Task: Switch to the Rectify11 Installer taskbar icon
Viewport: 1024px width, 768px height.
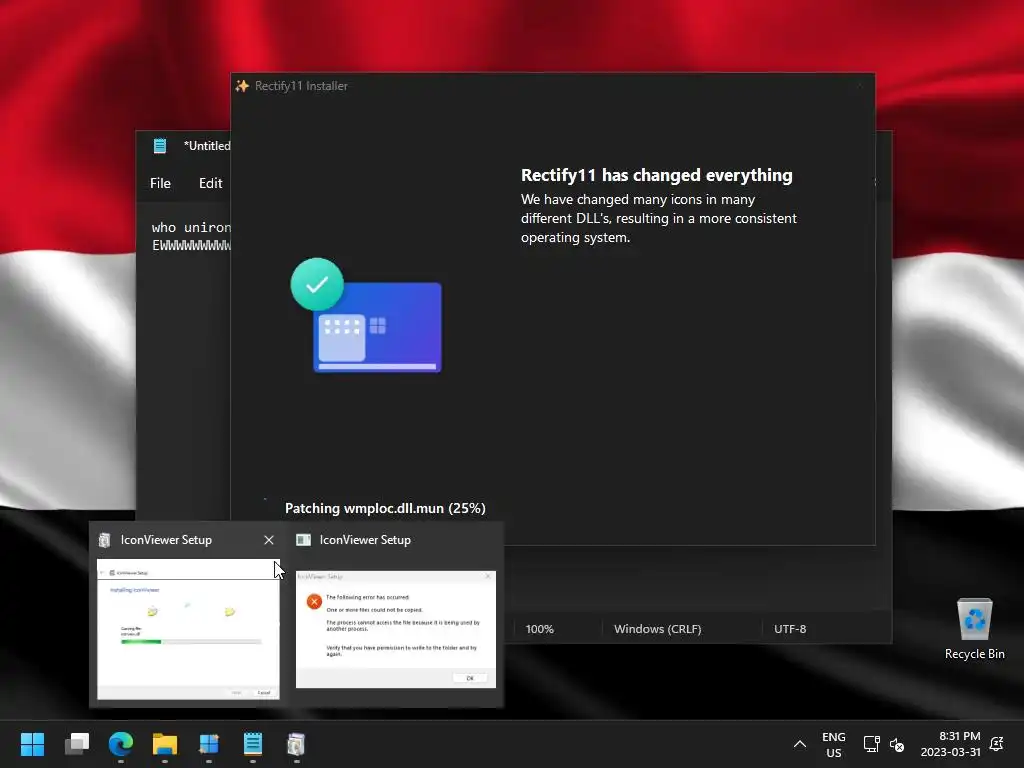Action: [x=209, y=744]
